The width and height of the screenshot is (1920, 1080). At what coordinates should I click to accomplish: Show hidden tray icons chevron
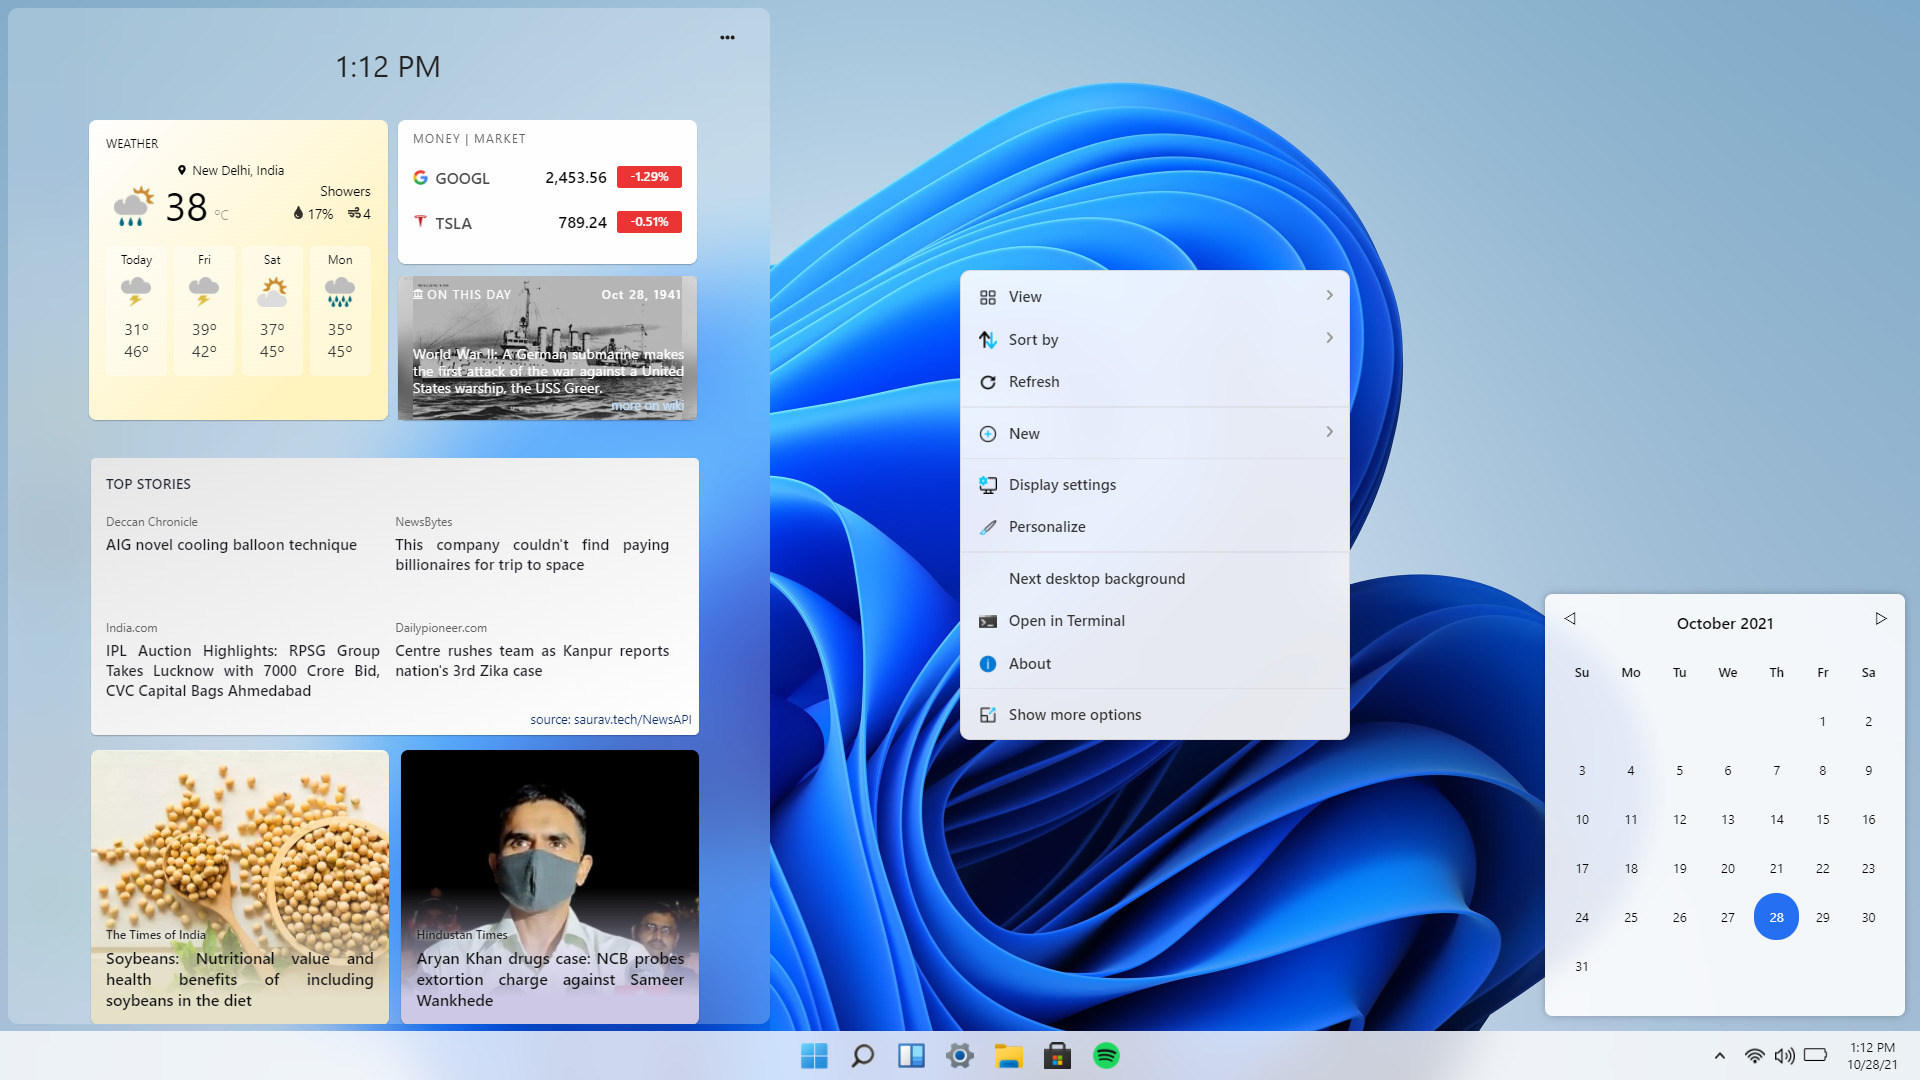(1720, 1056)
